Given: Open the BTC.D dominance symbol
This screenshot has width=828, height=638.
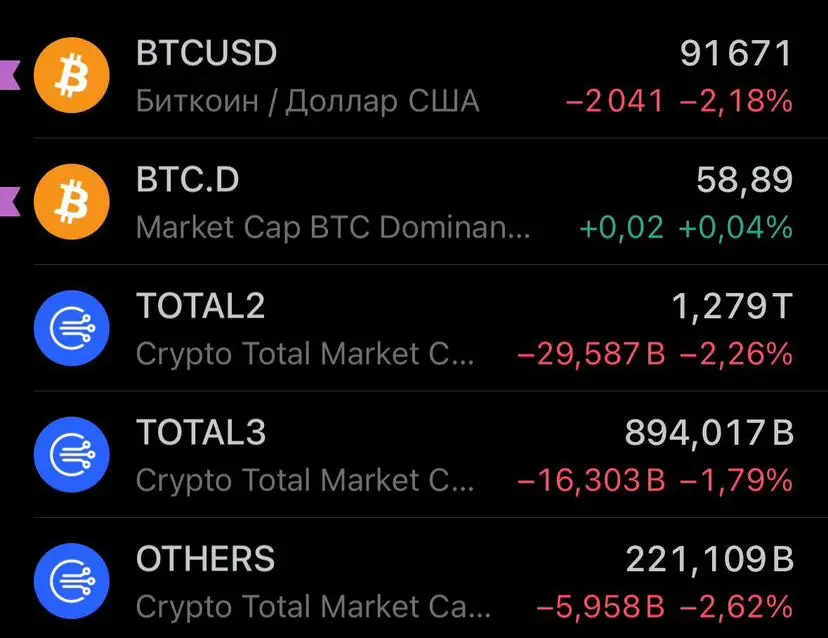Looking at the screenshot, I should [x=187, y=180].
